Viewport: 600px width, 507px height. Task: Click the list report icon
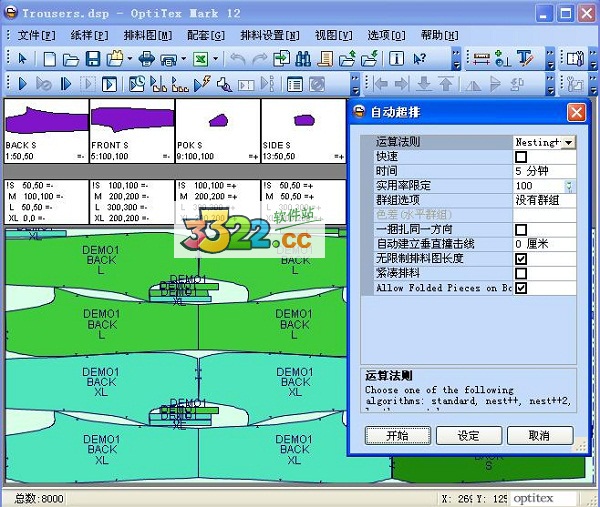click(295, 84)
